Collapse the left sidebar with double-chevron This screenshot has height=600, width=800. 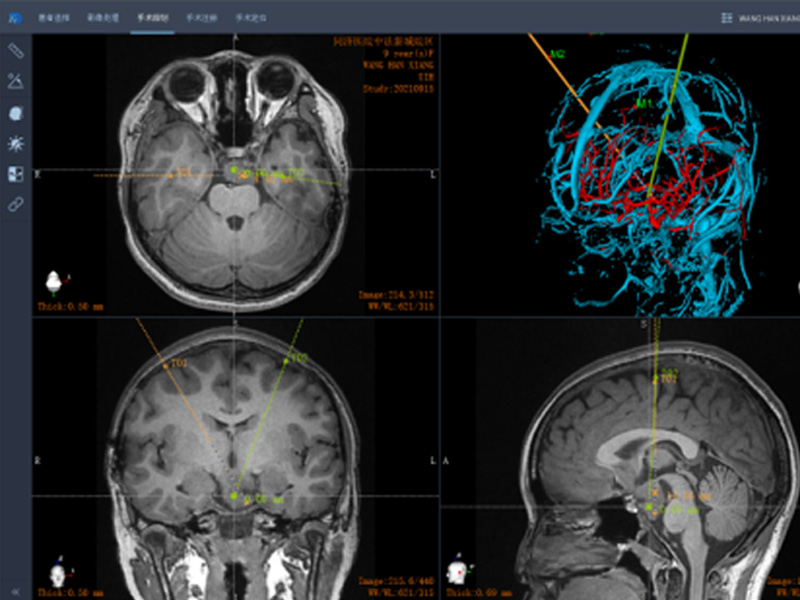[14, 591]
